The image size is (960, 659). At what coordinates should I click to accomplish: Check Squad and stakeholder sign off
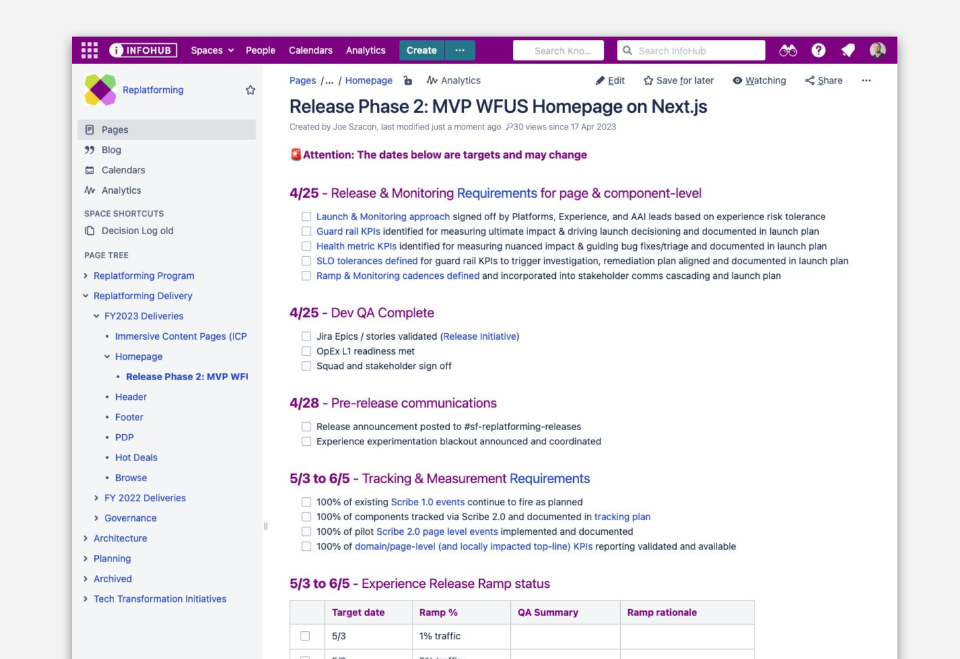click(x=306, y=366)
